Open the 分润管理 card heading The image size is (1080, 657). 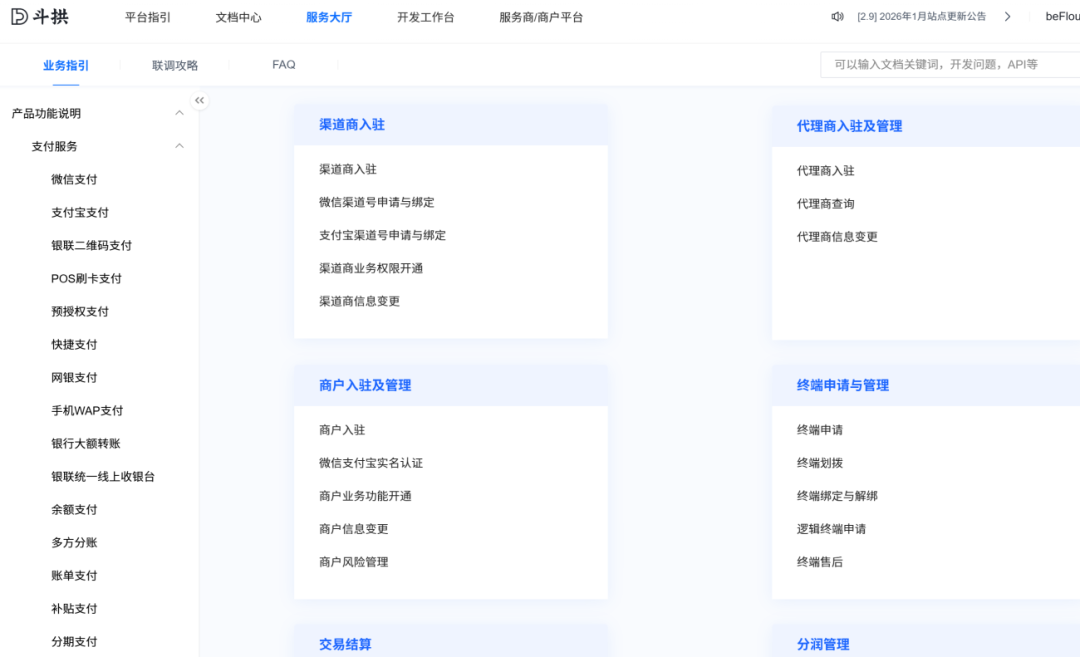823,645
